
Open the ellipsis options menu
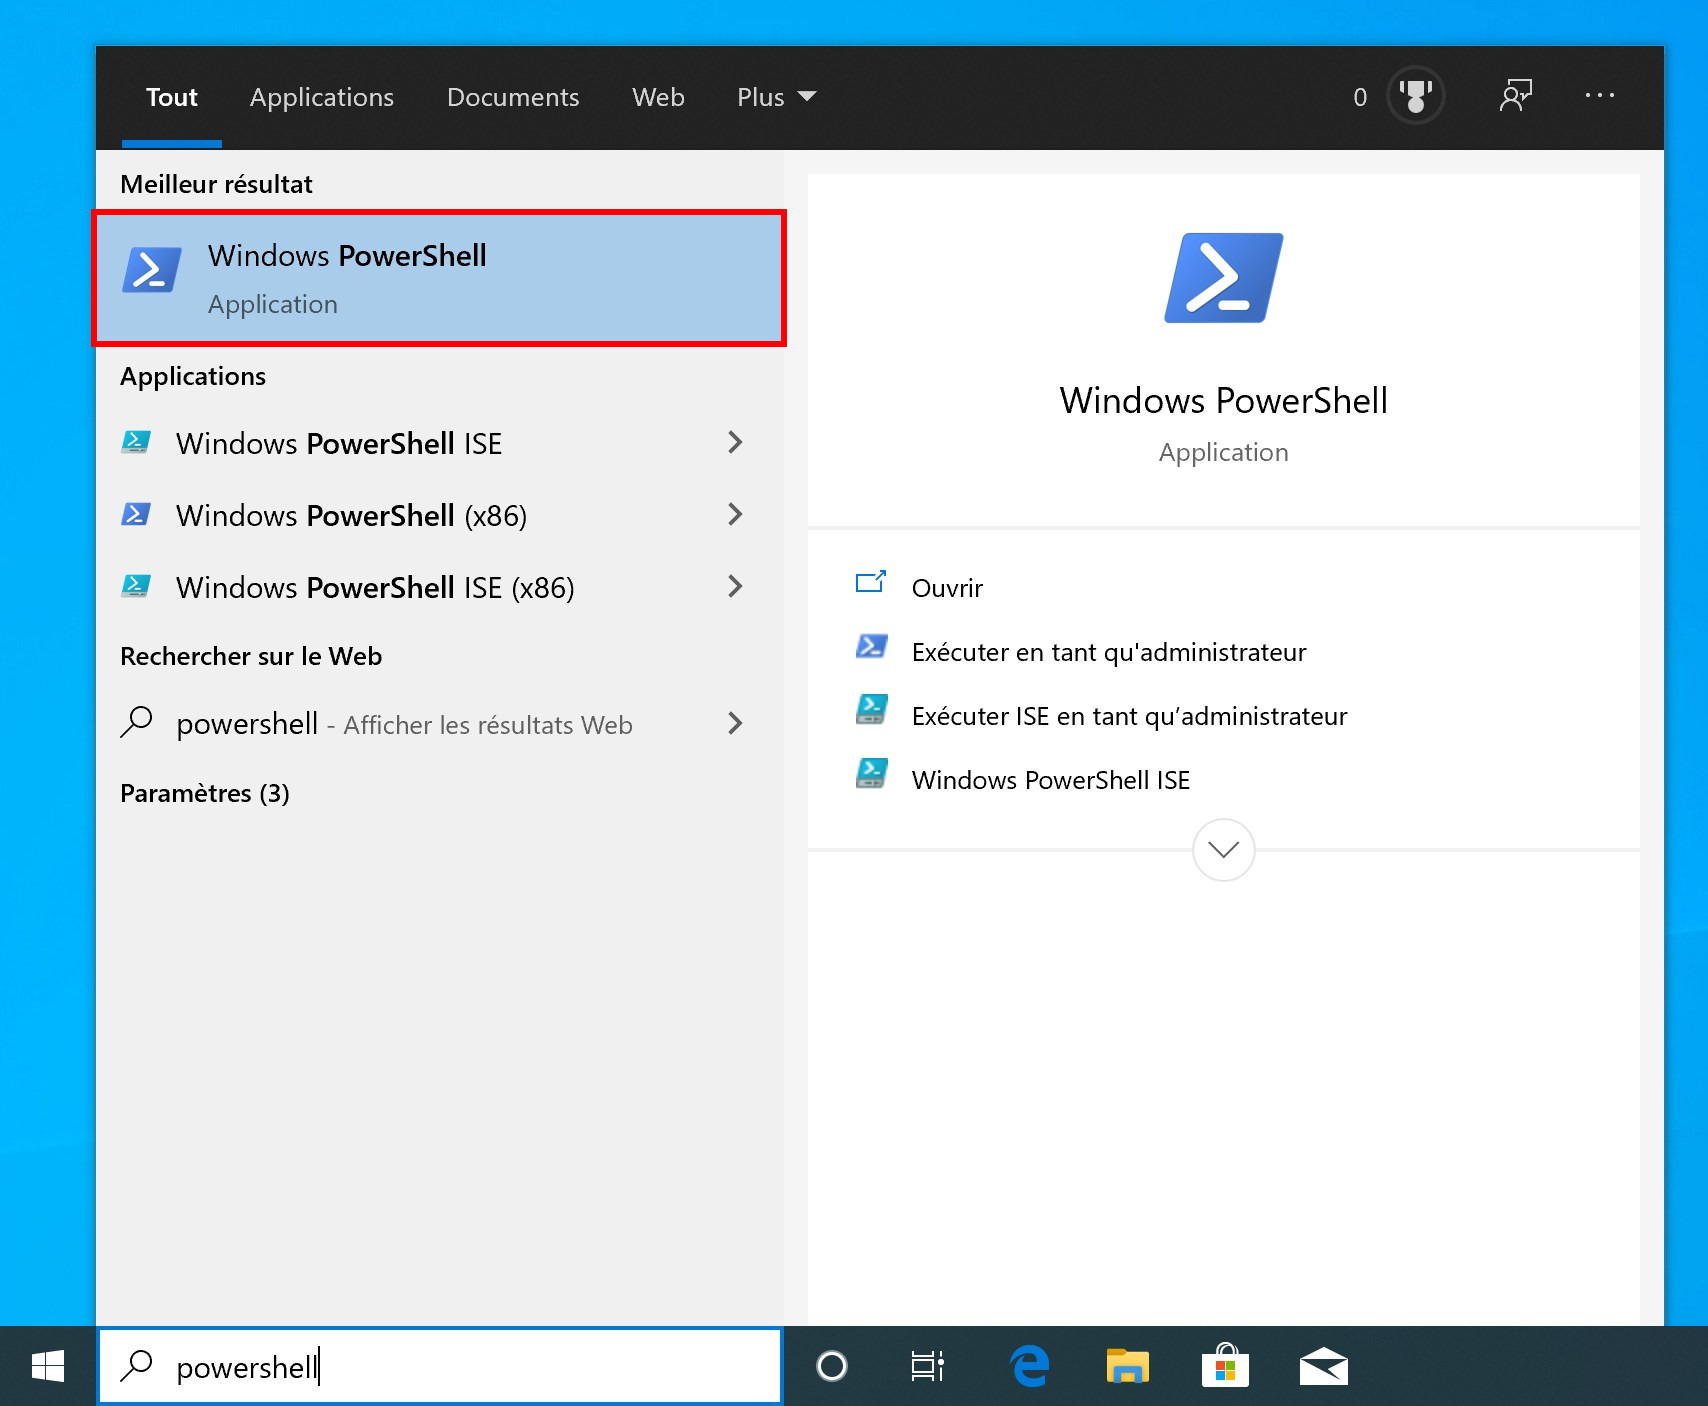point(1600,96)
